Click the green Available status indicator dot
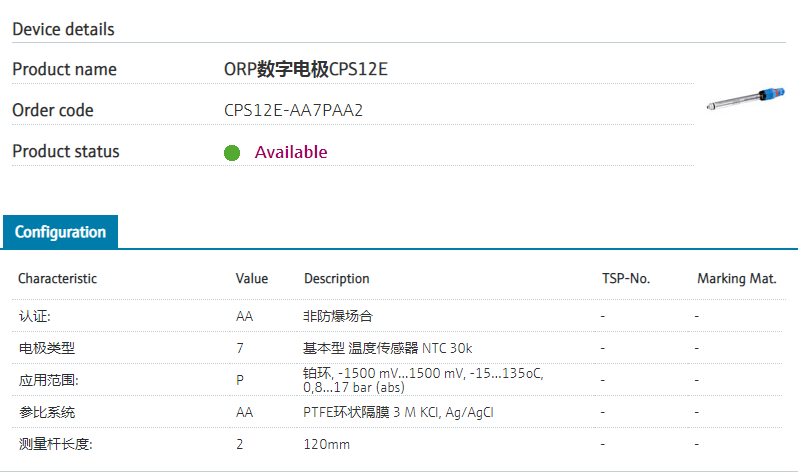798x472 pixels. pos(232,153)
